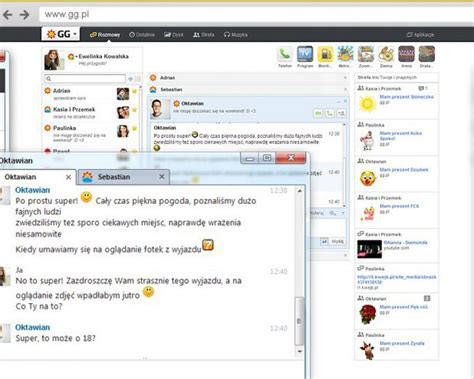
Task: Open the Muzyka tab
Action: point(236,35)
